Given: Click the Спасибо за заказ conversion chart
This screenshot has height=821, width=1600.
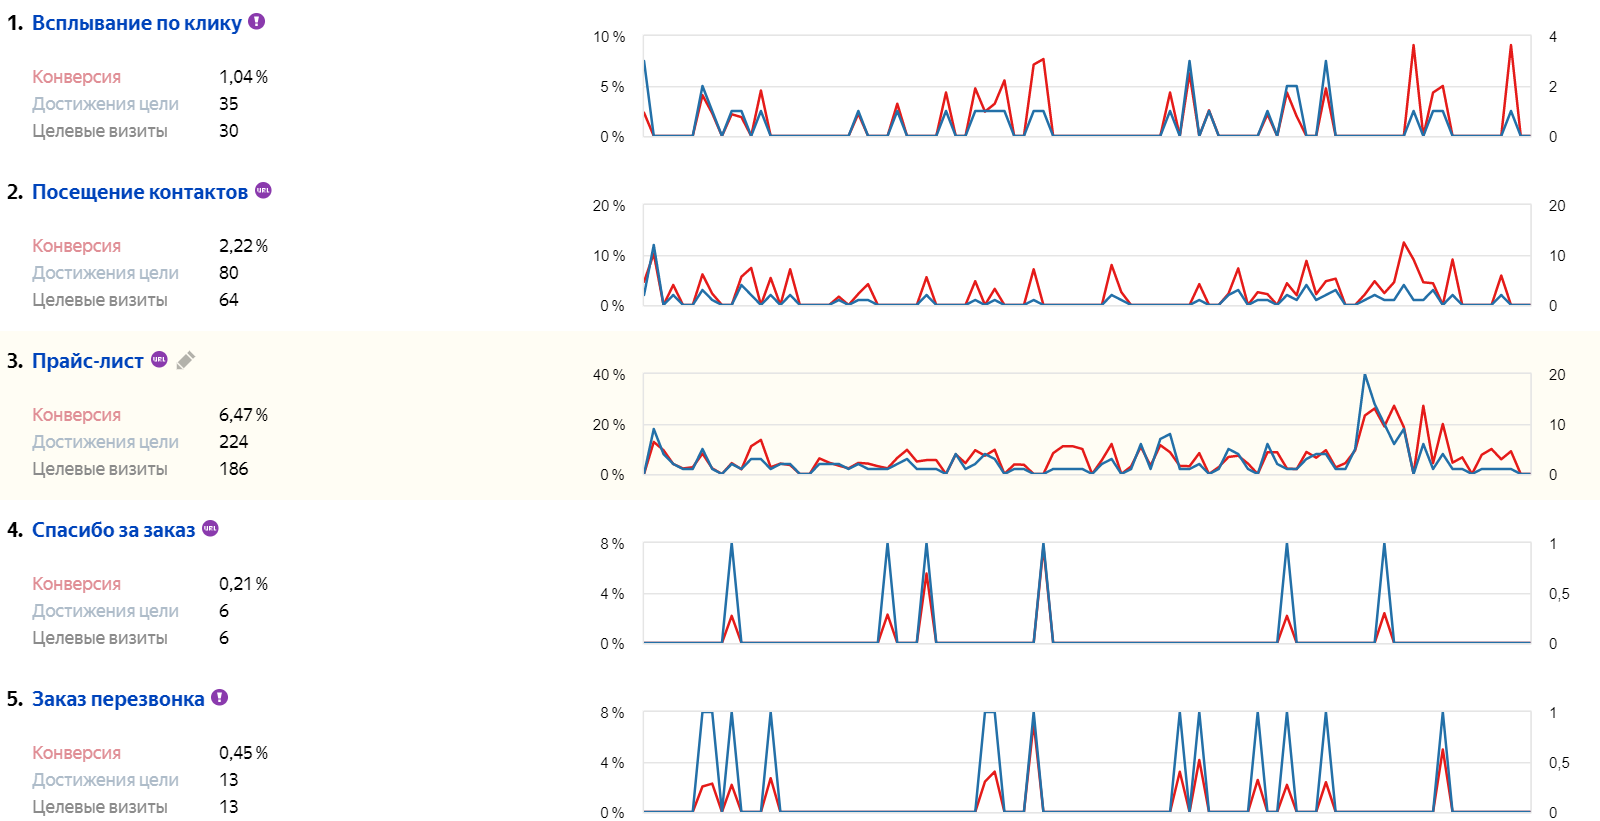Looking at the screenshot, I should [1087, 593].
